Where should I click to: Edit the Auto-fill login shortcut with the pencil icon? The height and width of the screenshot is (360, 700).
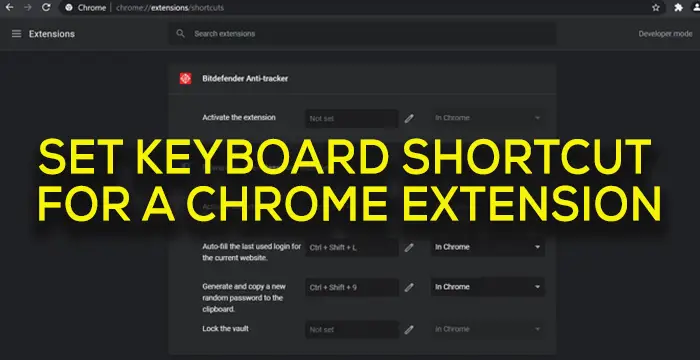[x=409, y=247]
